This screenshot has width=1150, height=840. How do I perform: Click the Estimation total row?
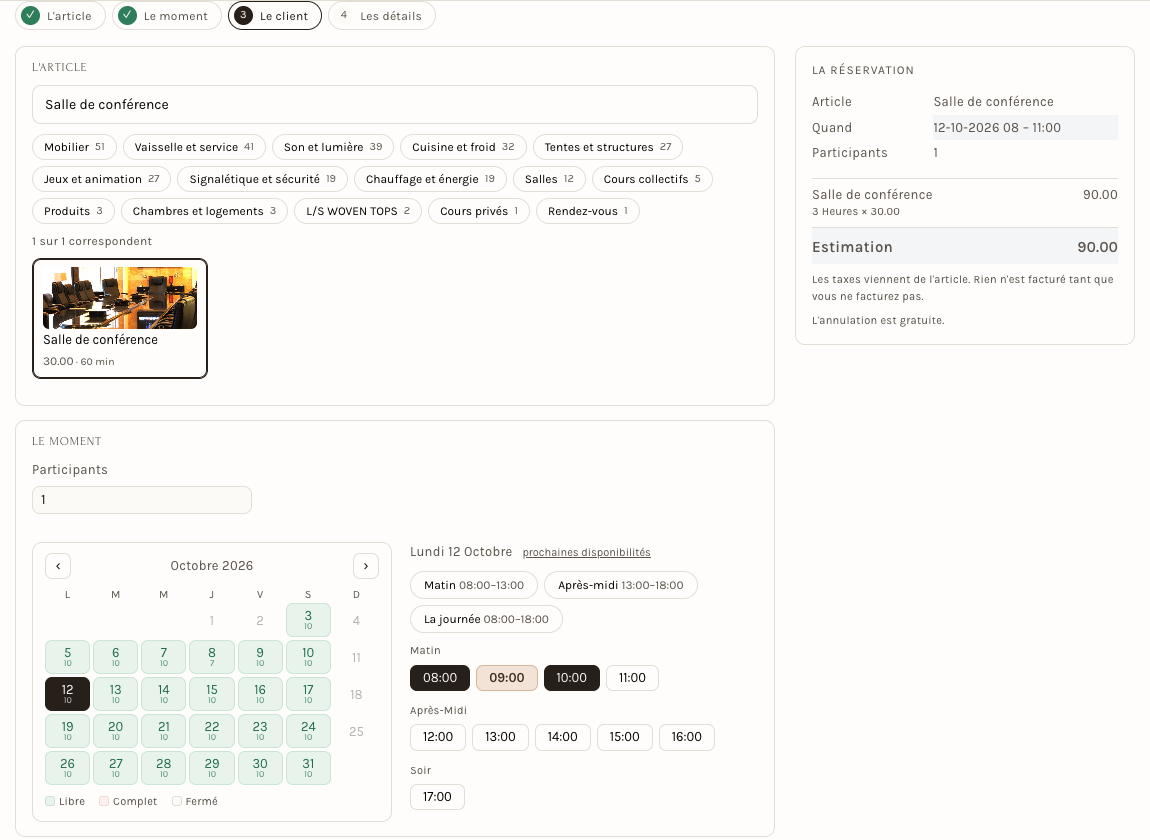(x=964, y=246)
